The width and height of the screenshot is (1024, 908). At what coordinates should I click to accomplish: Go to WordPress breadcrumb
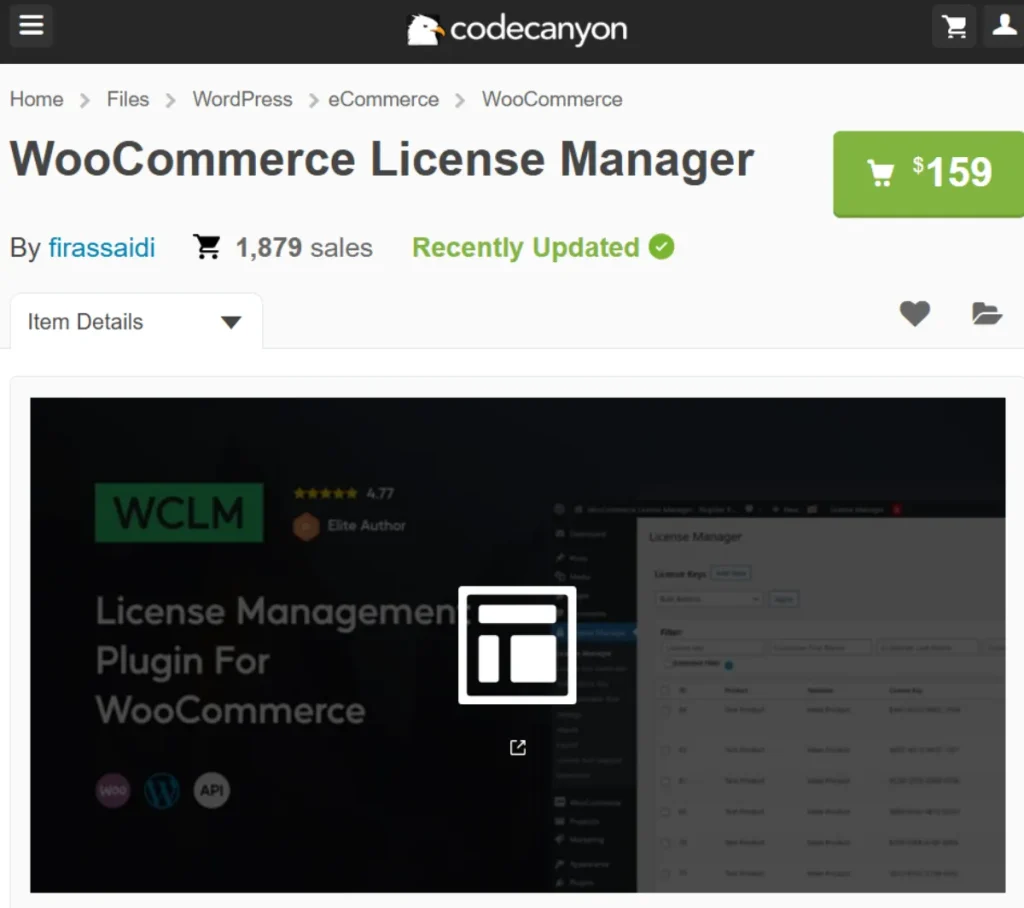tap(242, 99)
